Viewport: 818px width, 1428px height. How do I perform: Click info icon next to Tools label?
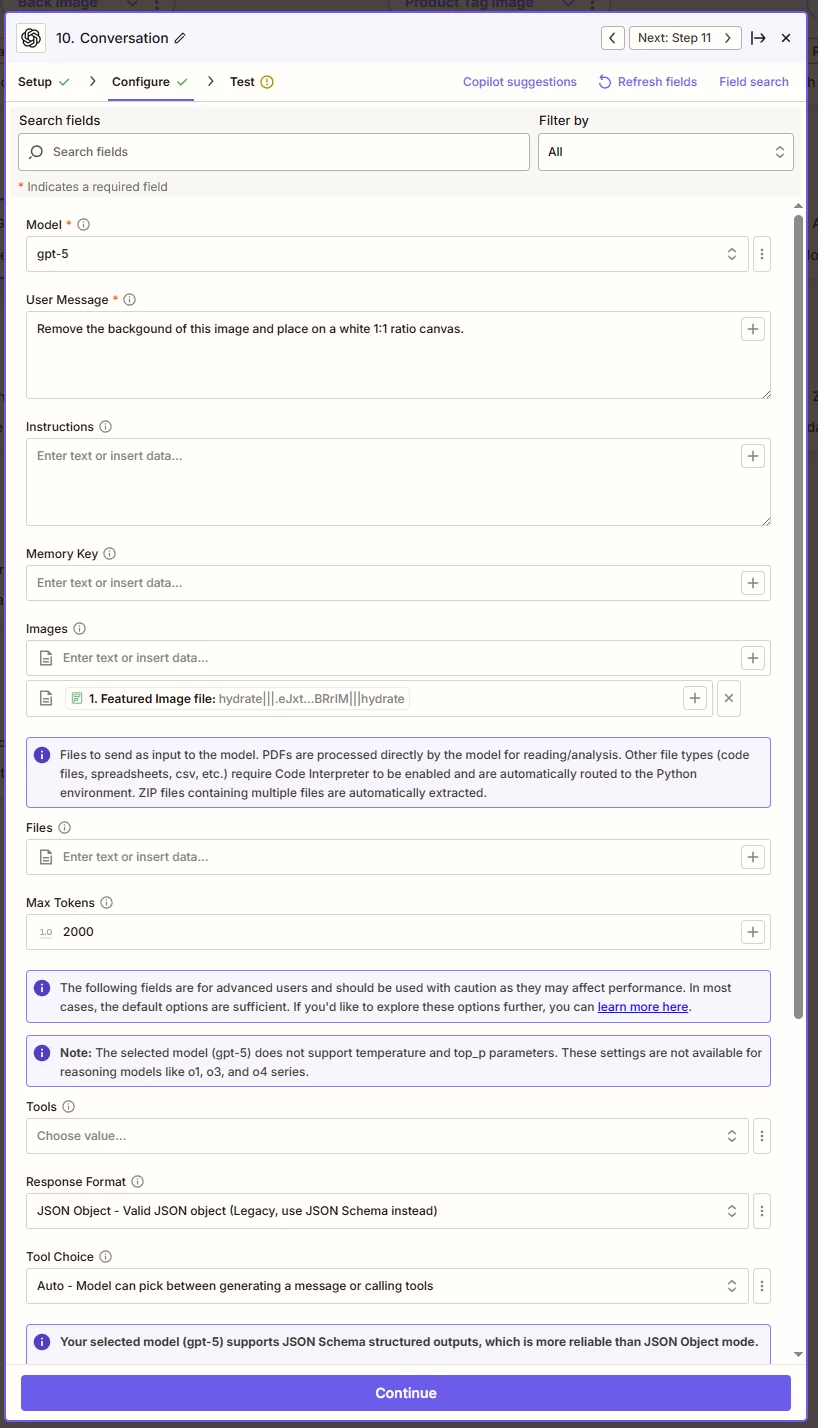[x=69, y=1107]
